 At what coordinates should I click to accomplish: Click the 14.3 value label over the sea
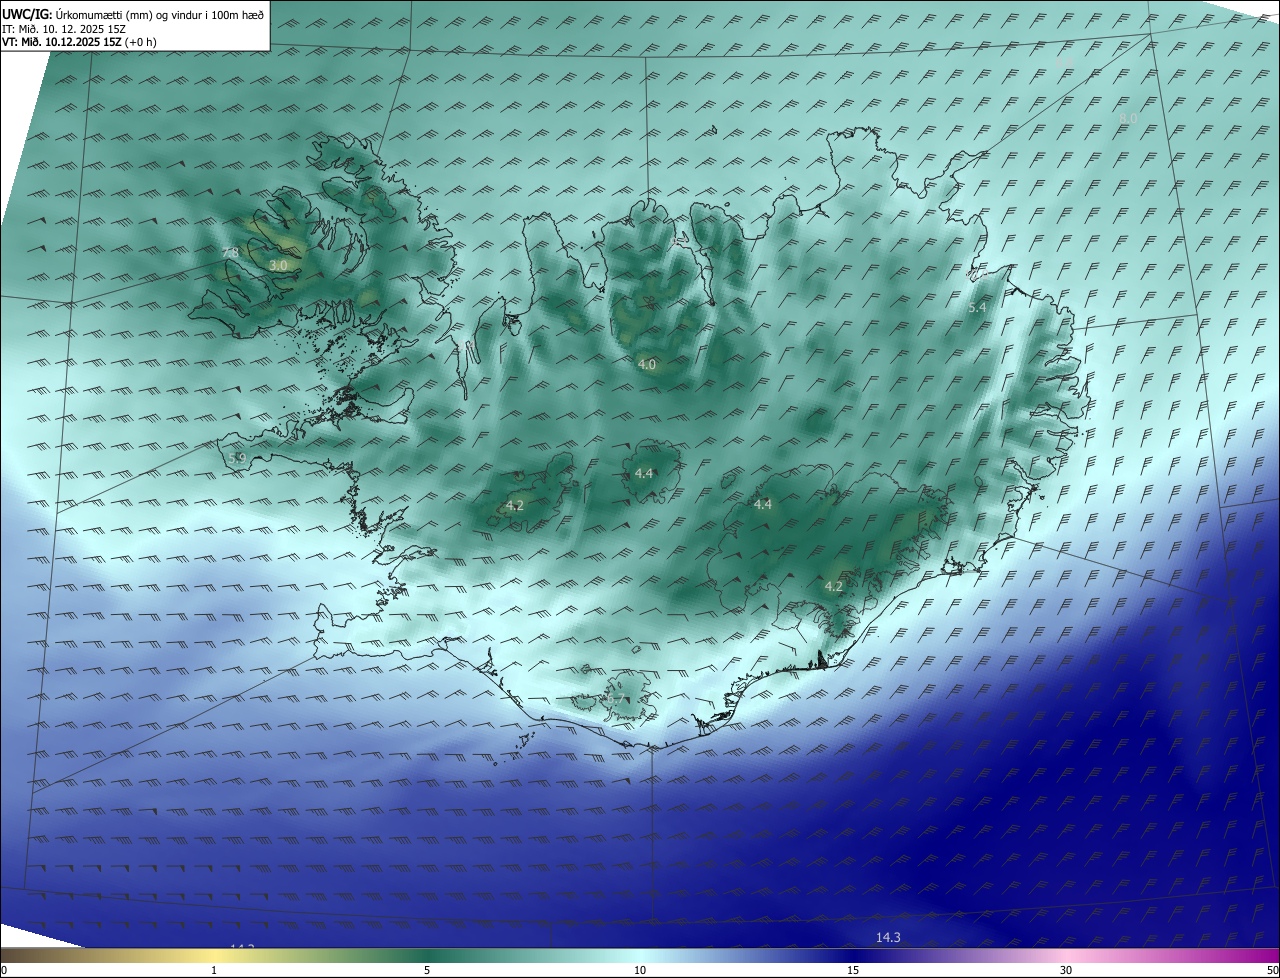(888, 937)
